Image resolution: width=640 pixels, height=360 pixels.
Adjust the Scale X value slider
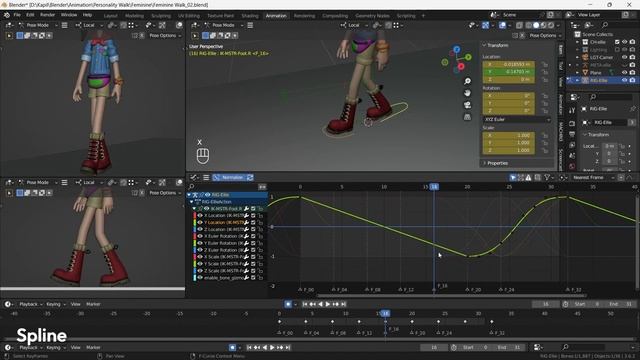pos(509,136)
